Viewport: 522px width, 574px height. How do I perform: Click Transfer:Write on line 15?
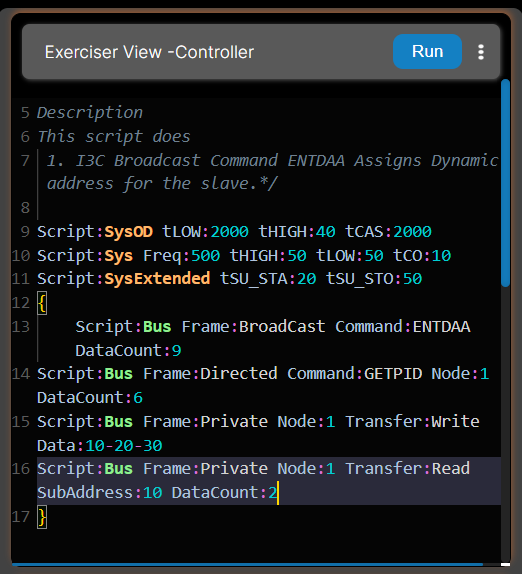[x=413, y=422]
